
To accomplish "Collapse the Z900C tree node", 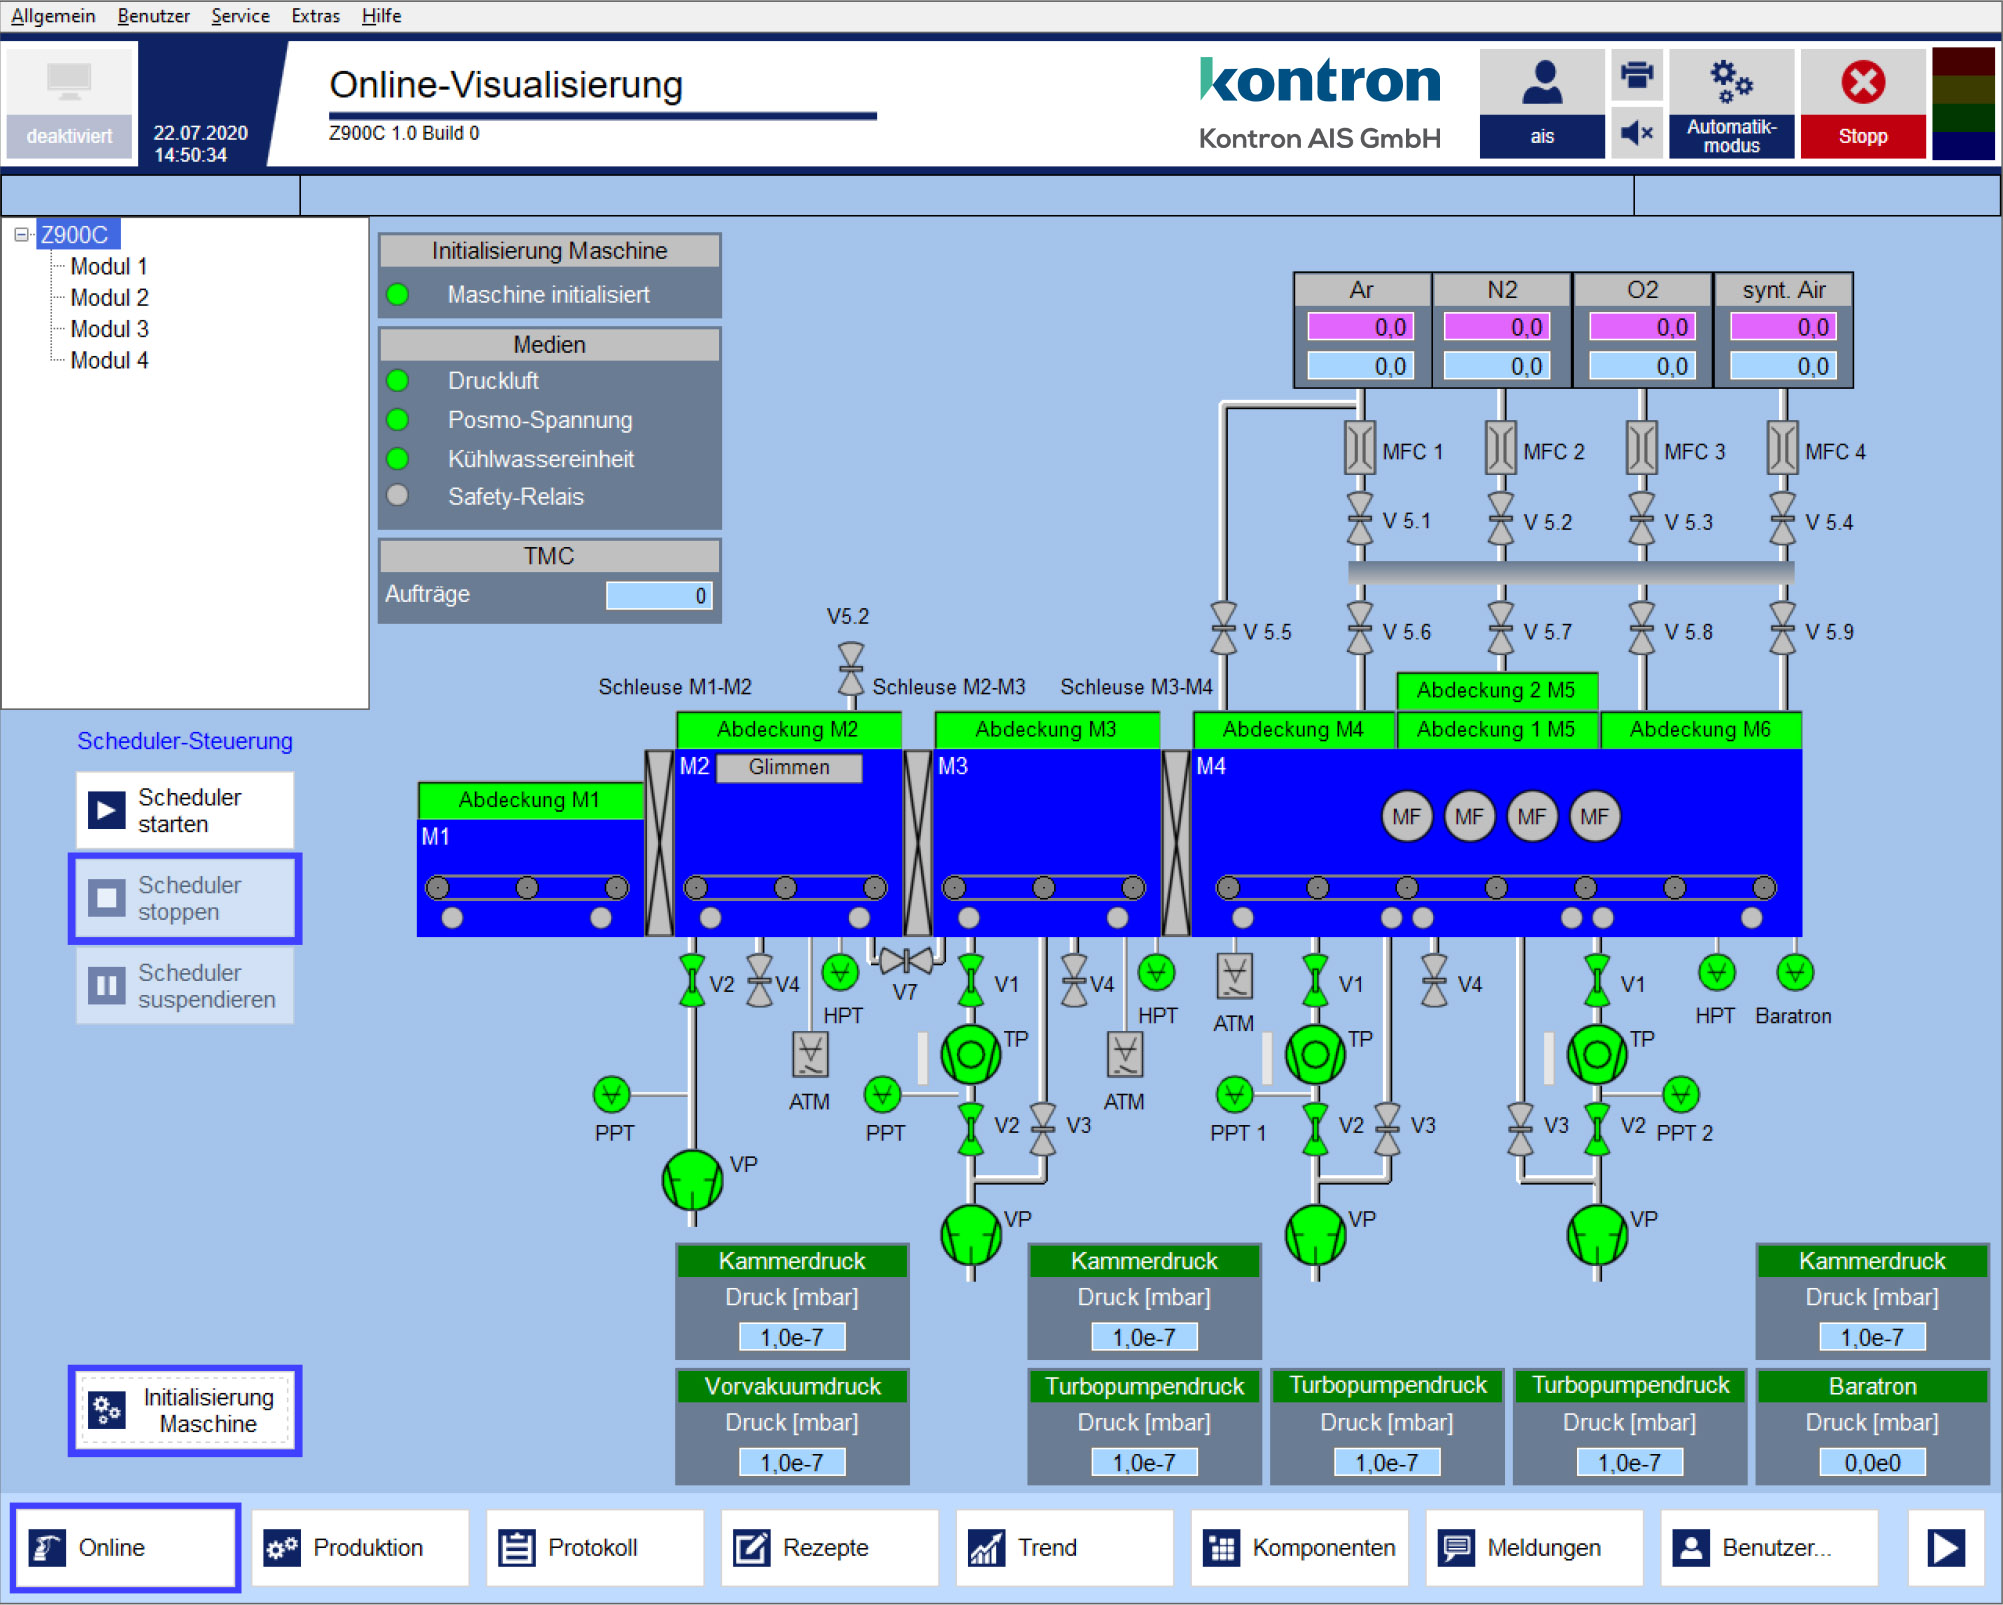I will [x=20, y=234].
